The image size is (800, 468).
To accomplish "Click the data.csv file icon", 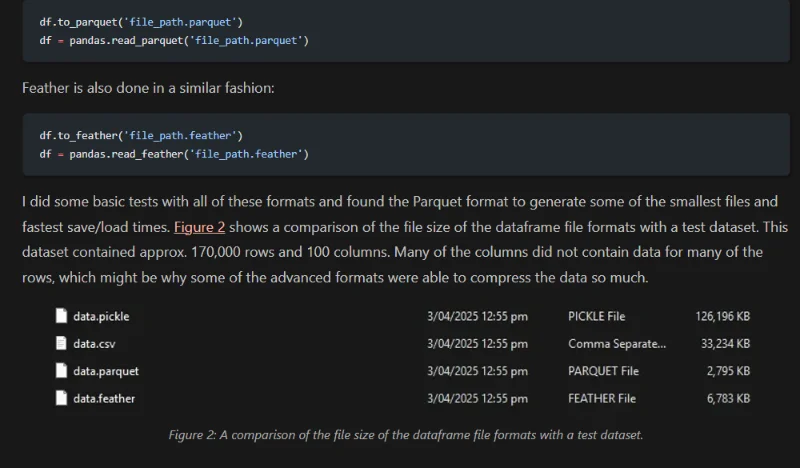I will [61, 344].
